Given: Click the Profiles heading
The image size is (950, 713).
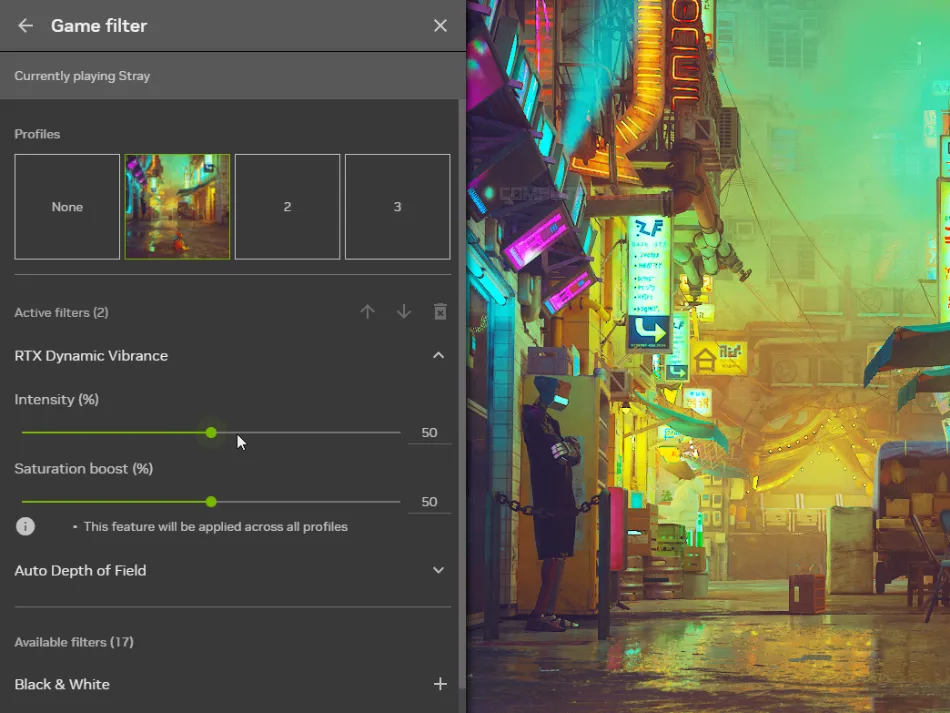Looking at the screenshot, I should 37,134.
